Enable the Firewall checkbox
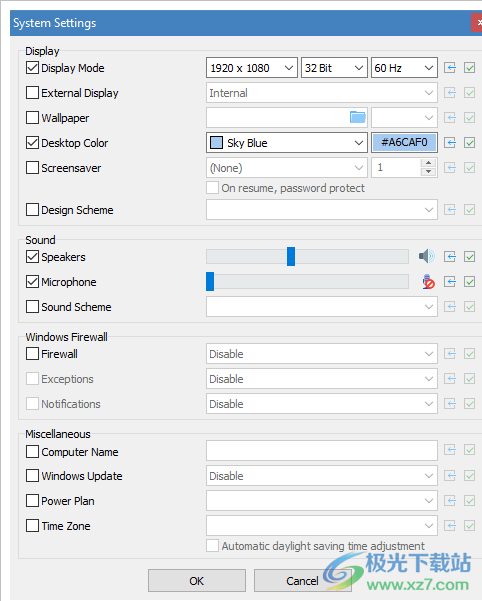 [x=32, y=353]
